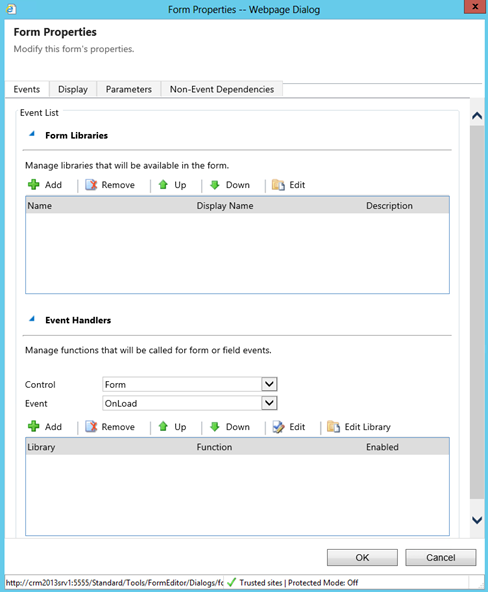Add a new event handler
The width and height of the screenshot is (488, 592).
pos(45,427)
